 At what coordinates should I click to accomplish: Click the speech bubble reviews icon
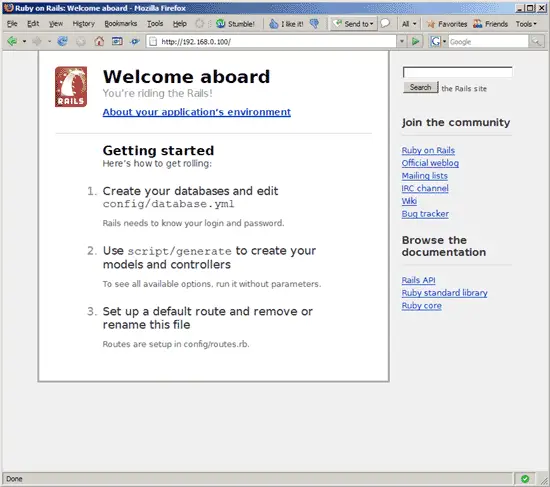pyautogui.click(x=385, y=24)
